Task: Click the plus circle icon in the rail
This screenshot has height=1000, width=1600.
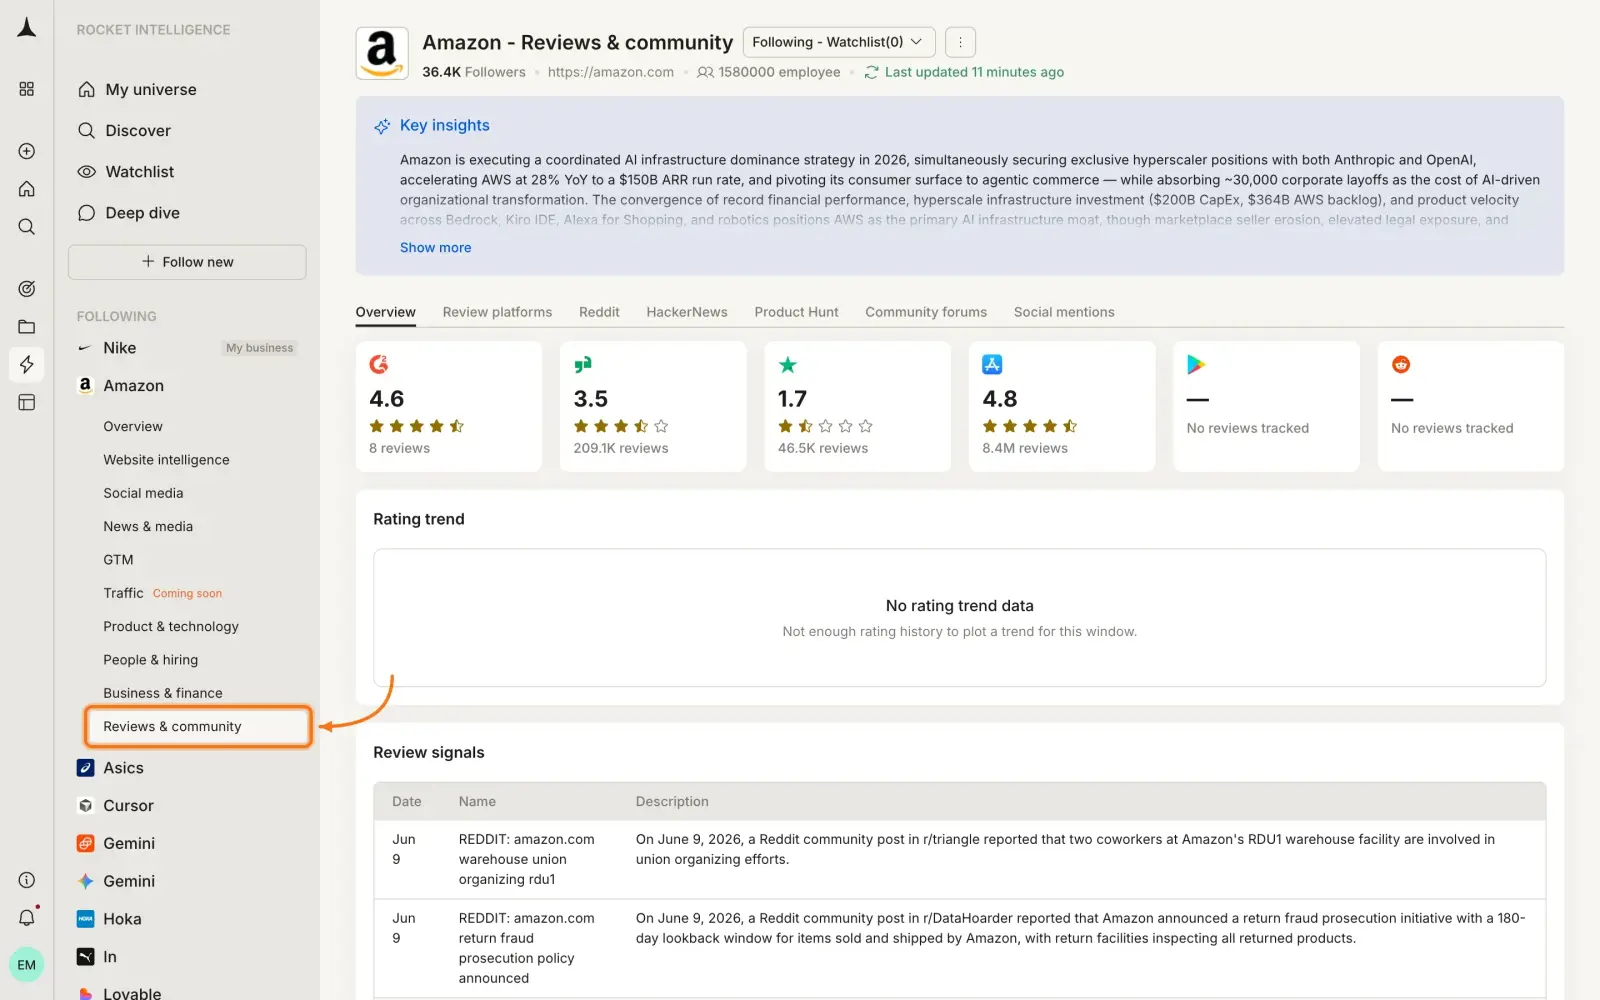Action: 27,151
